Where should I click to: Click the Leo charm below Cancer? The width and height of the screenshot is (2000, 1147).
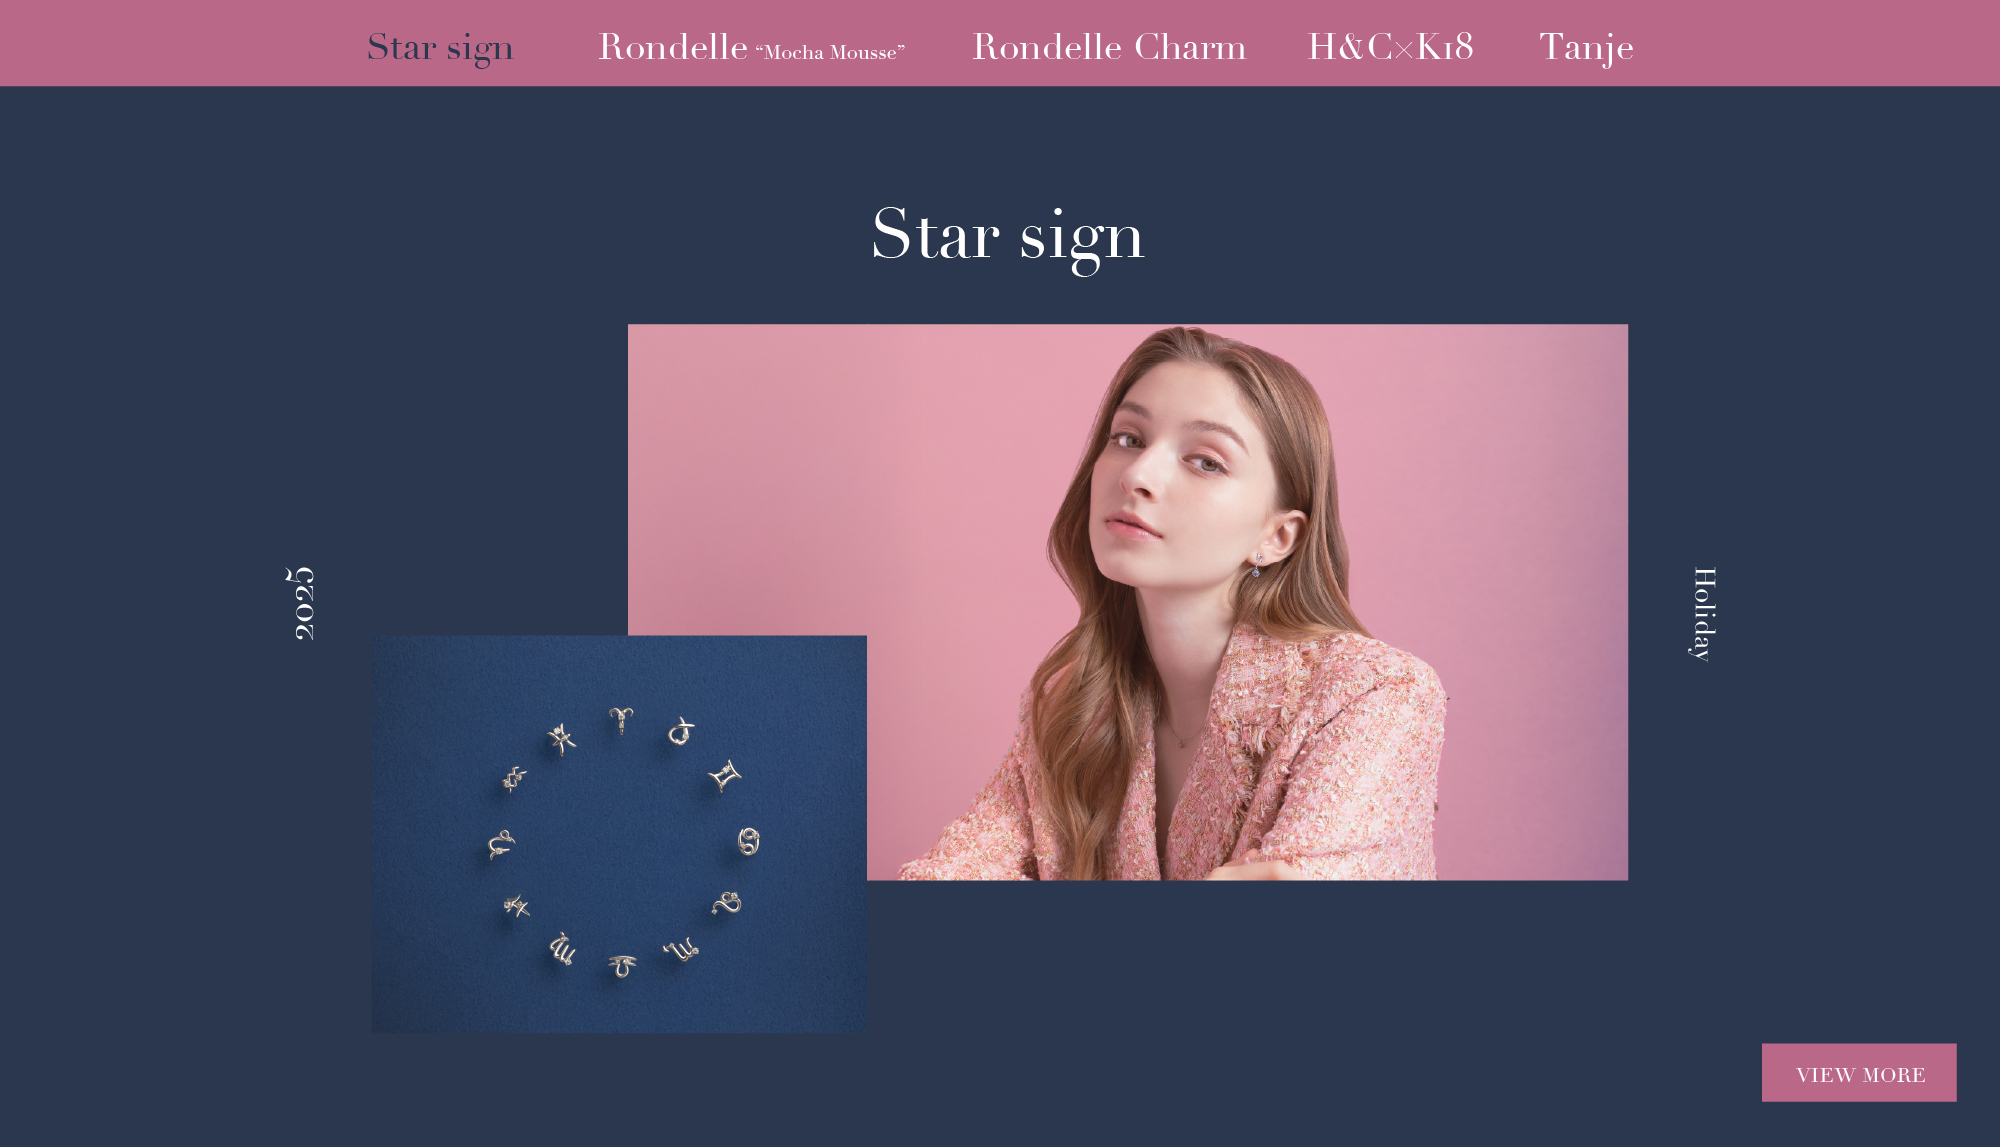[727, 904]
